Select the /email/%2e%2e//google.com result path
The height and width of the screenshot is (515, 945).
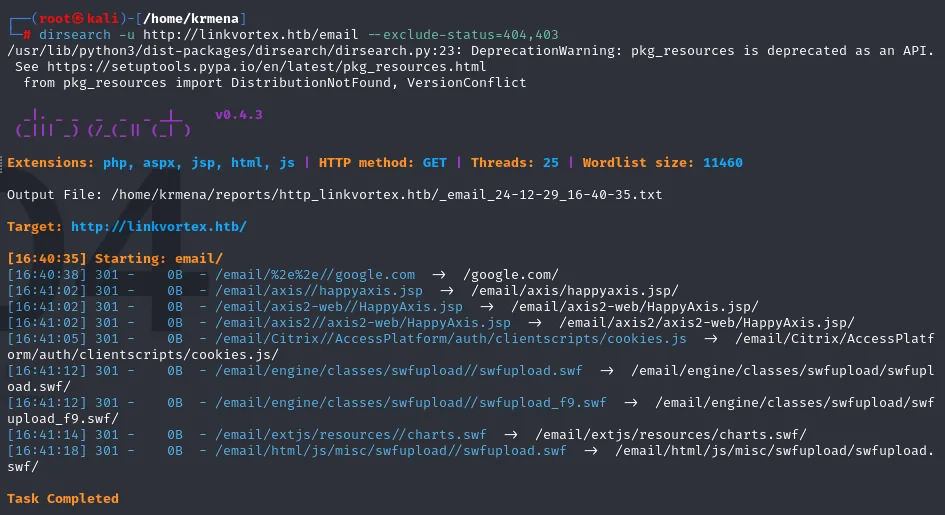(315, 275)
